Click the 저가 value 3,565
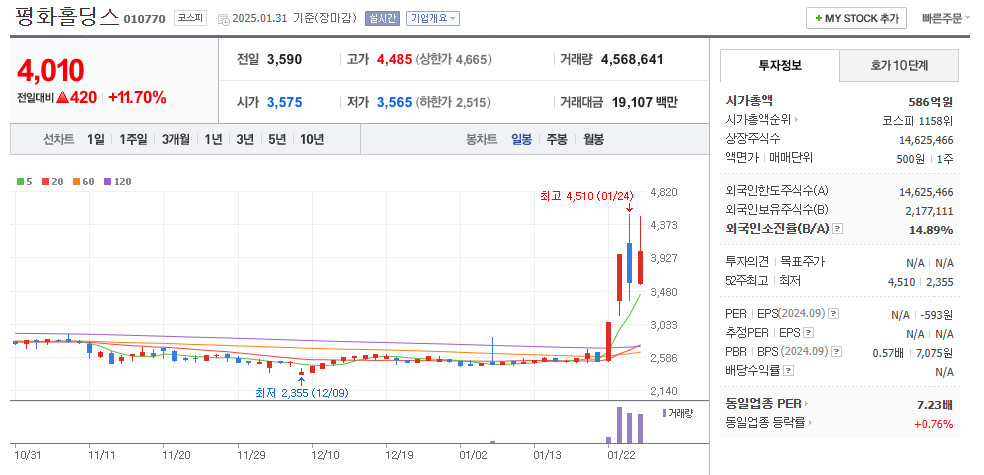984x475 pixels. [x=394, y=102]
